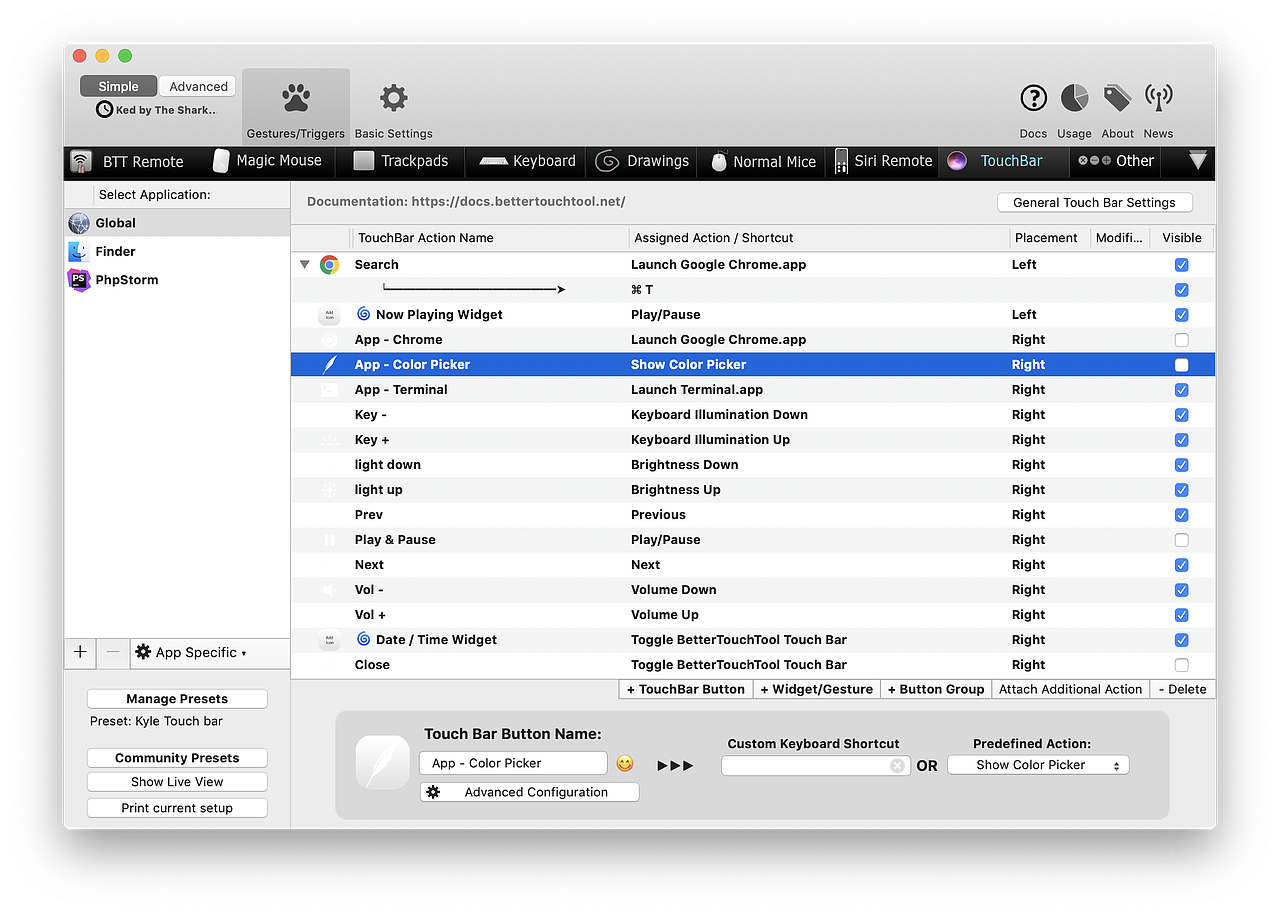Switch to the Keyboard tab
This screenshot has width=1280, height=913.
527,161
